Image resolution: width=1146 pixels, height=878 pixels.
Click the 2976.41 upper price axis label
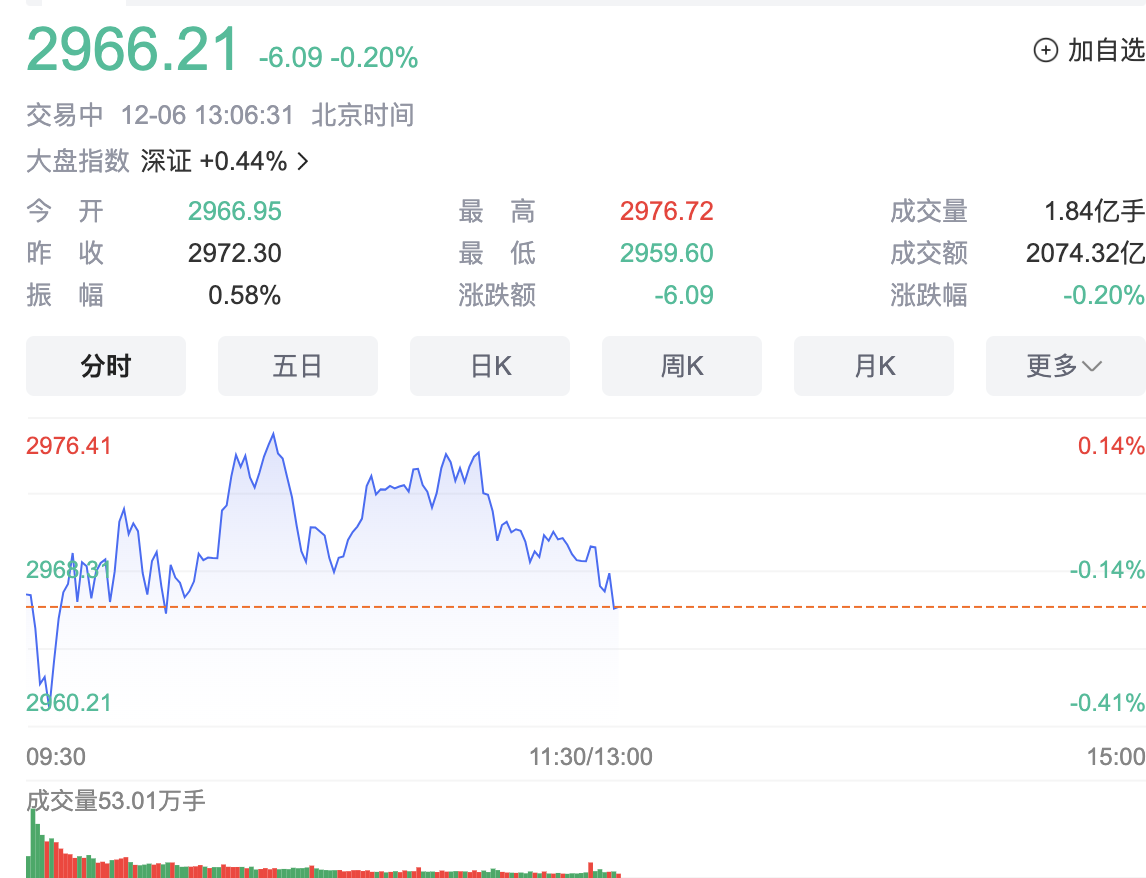69,445
